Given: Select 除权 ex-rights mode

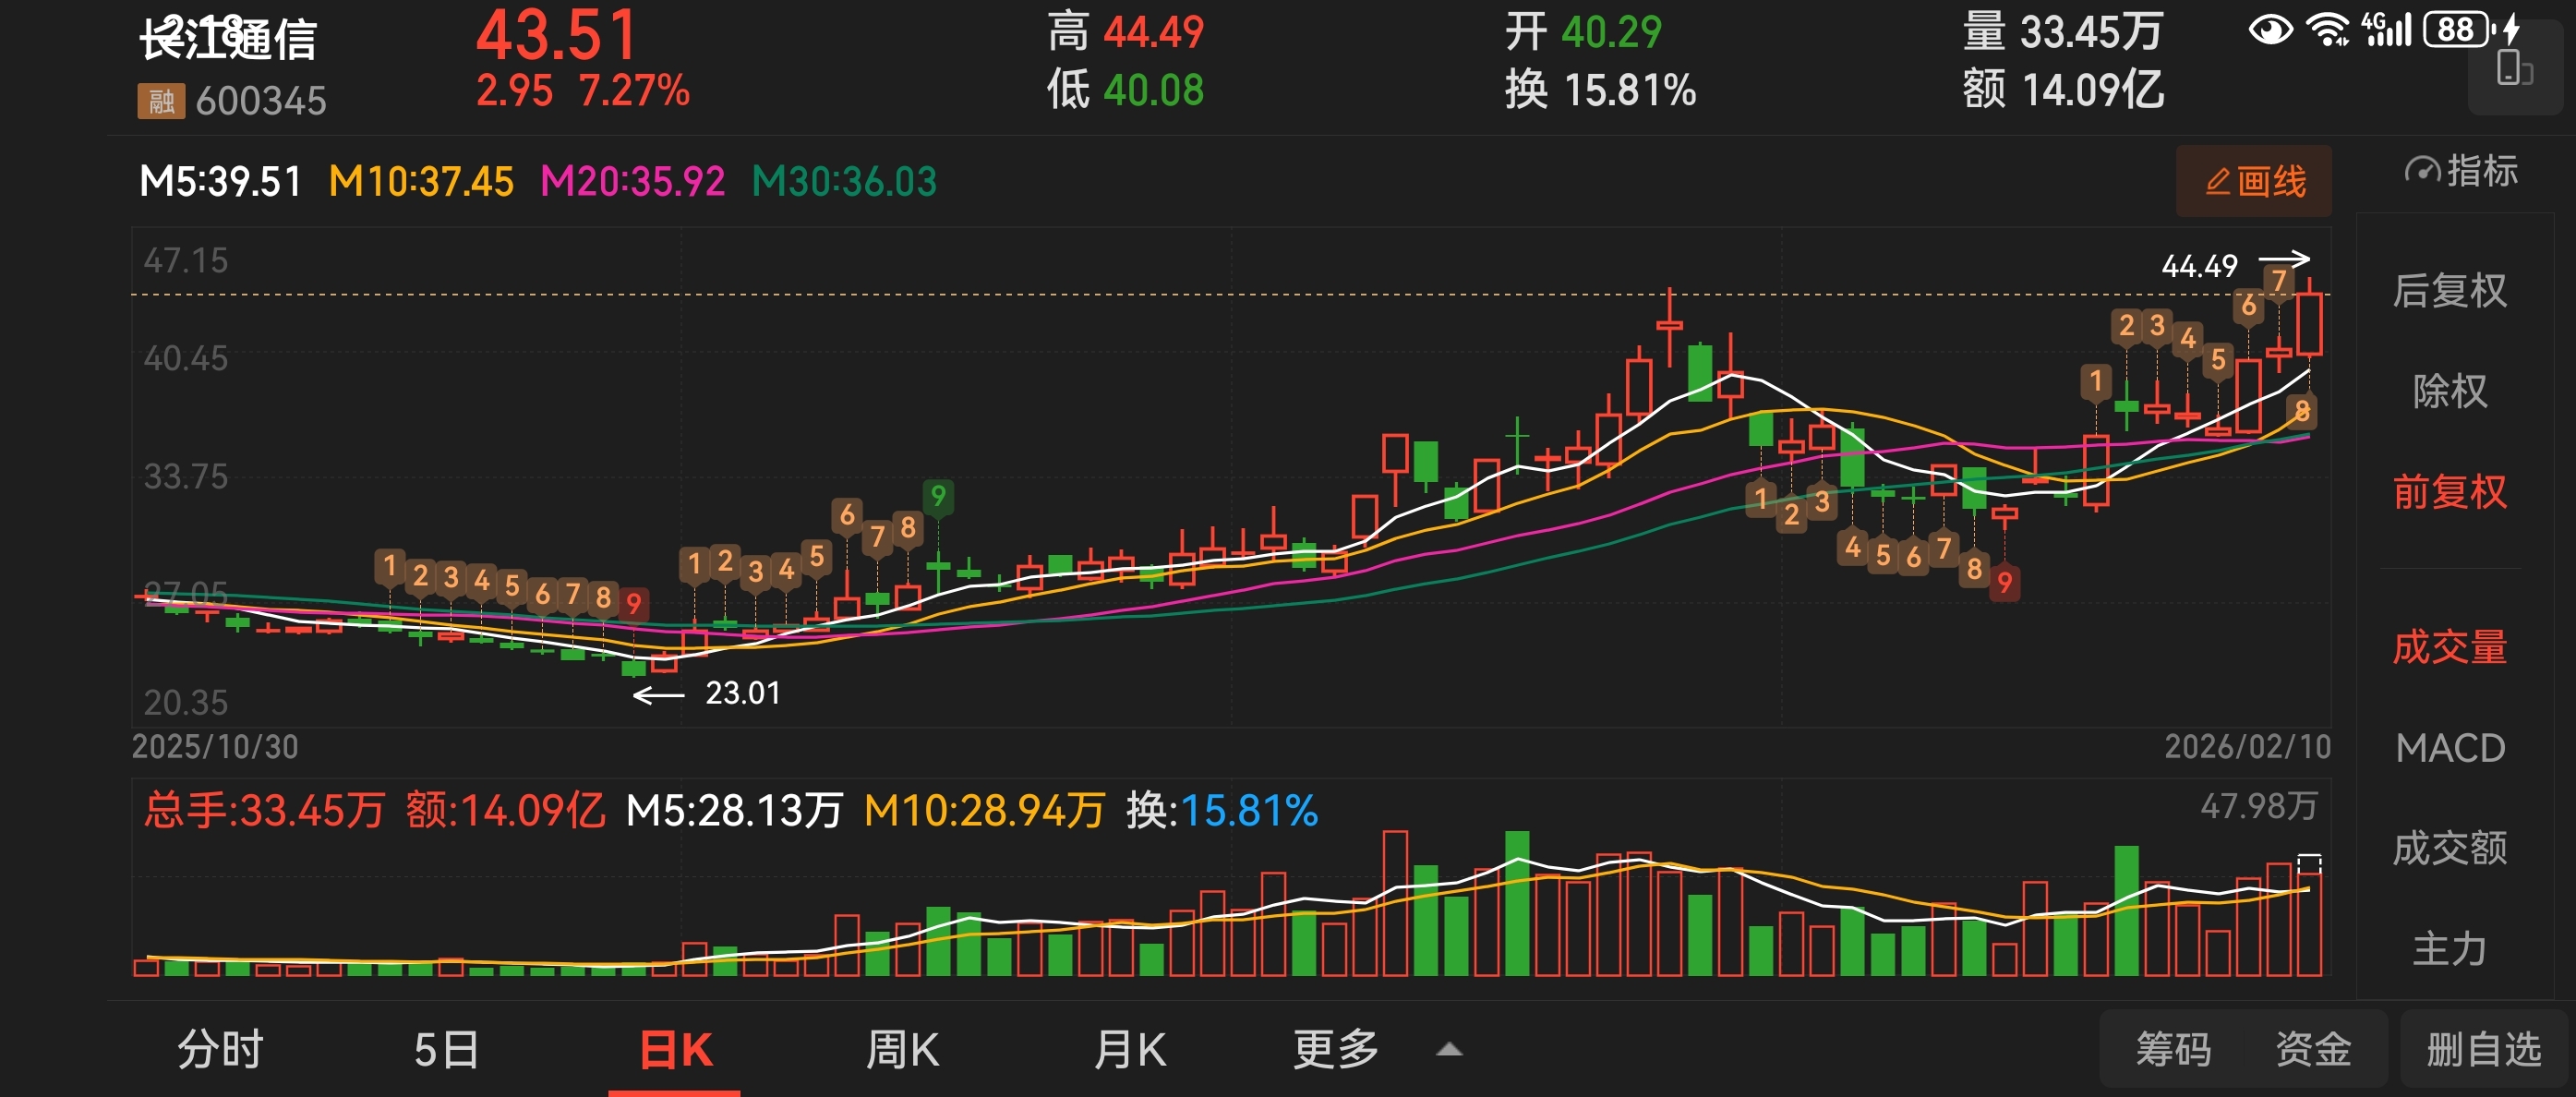Looking at the screenshot, I should point(2449,391).
